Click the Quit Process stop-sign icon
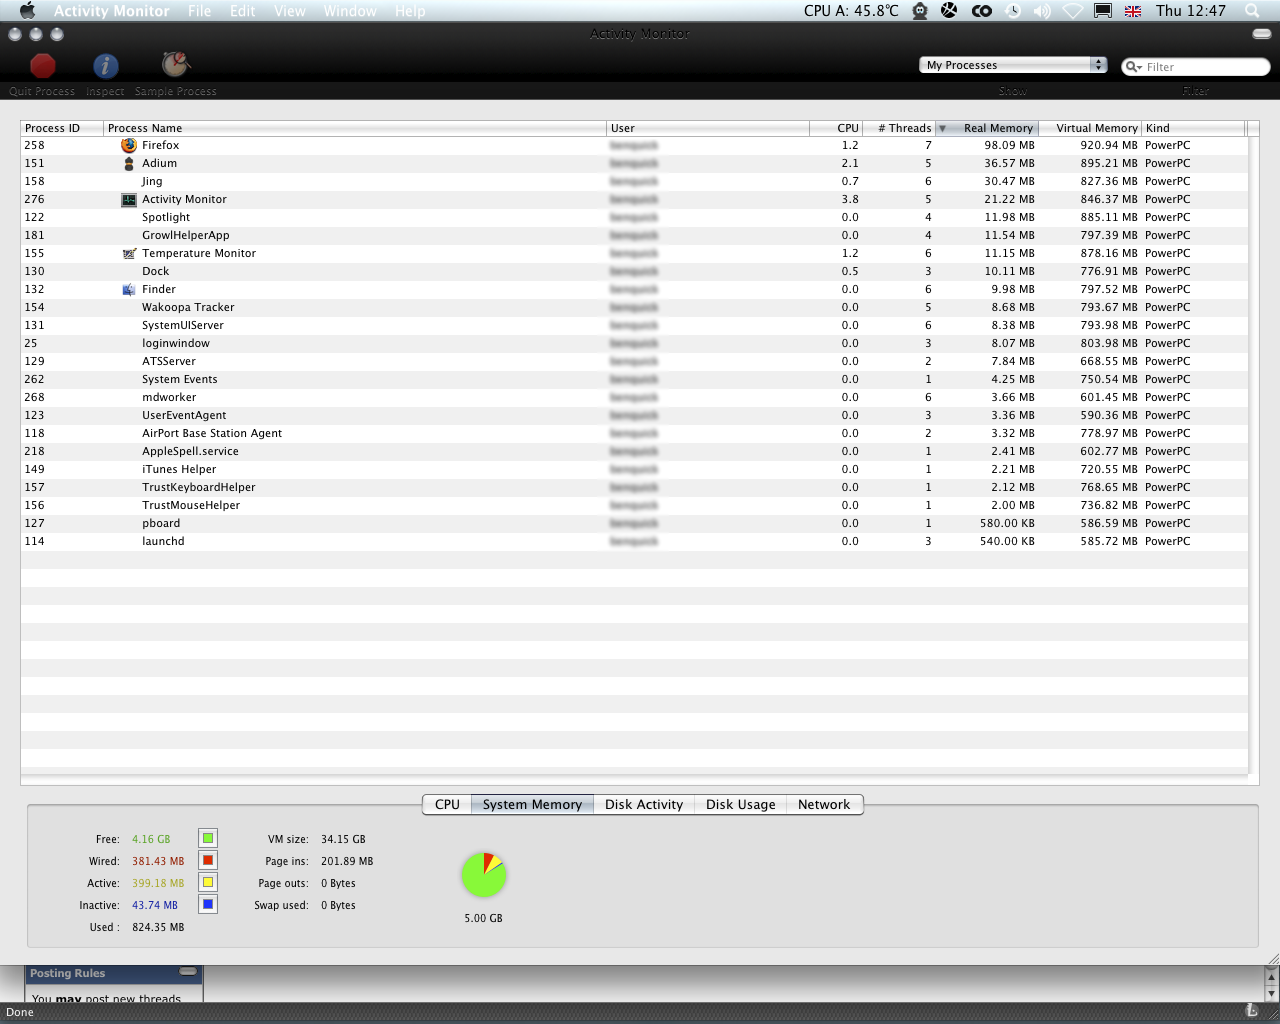Image resolution: width=1280 pixels, height=1024 pixels. point(42,66)
